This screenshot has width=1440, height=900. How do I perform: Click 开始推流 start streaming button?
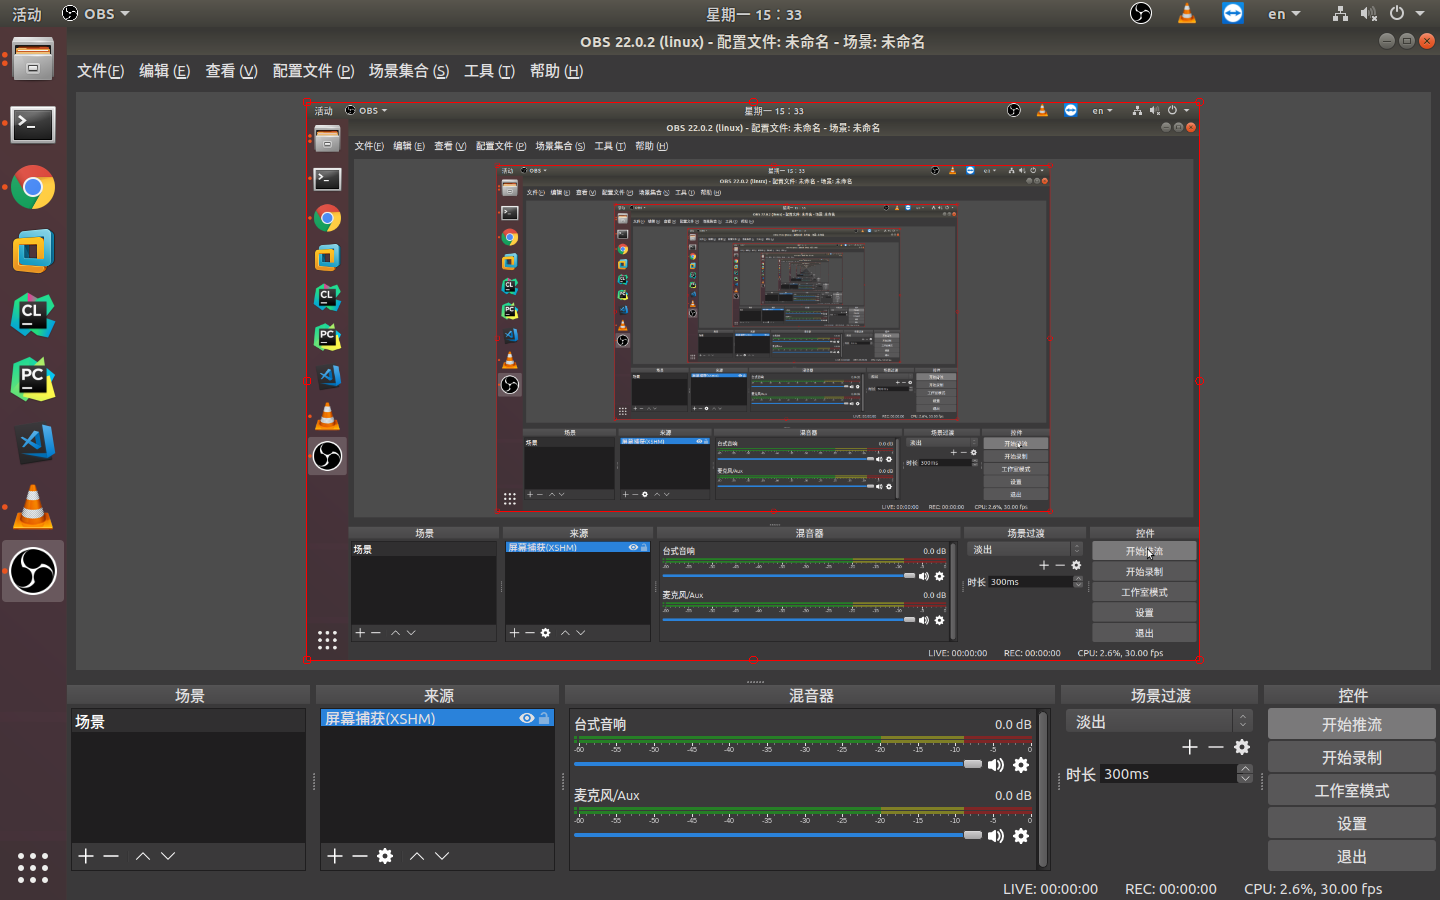pos(1352,724)
